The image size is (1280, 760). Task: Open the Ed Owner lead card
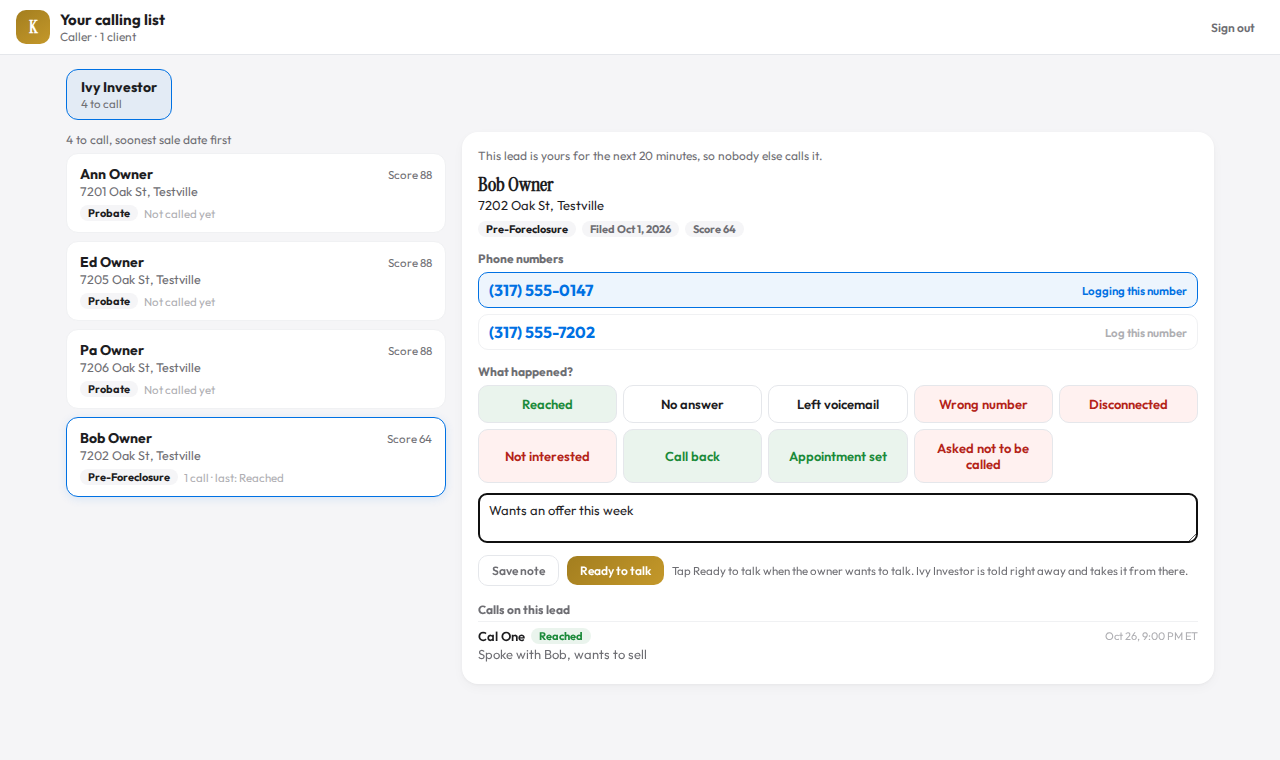pyautogui.click(x=256, y=281)
